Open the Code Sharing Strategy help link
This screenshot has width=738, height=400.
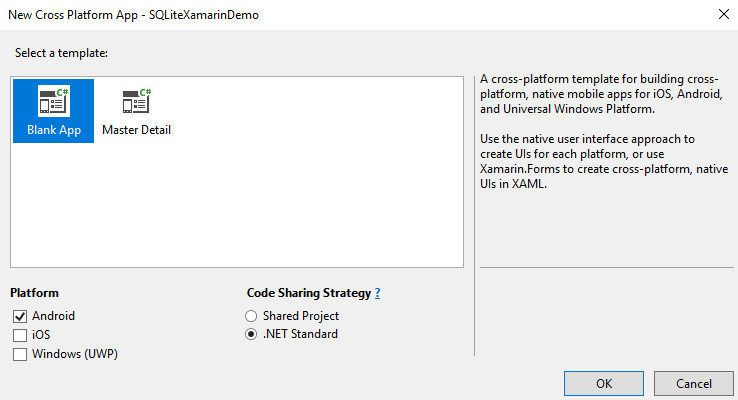coord(377,293)
